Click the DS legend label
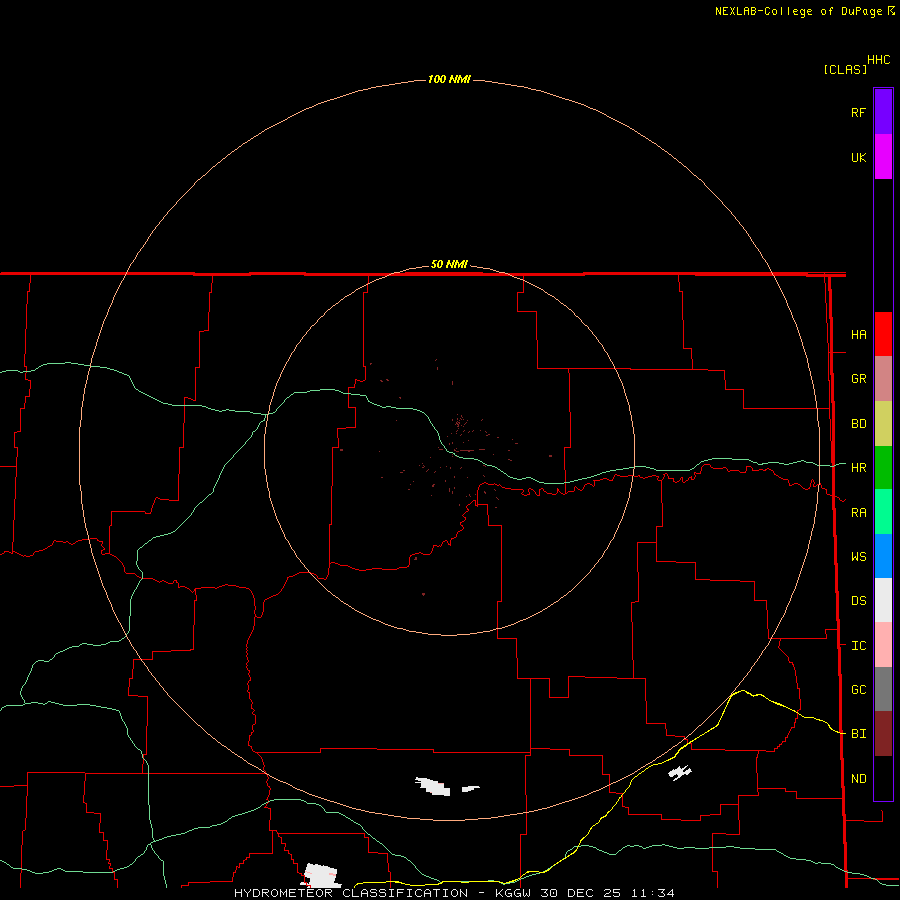The height and width of the screenshot is (900, 900). pyautogui.click(x=858, y=601)
